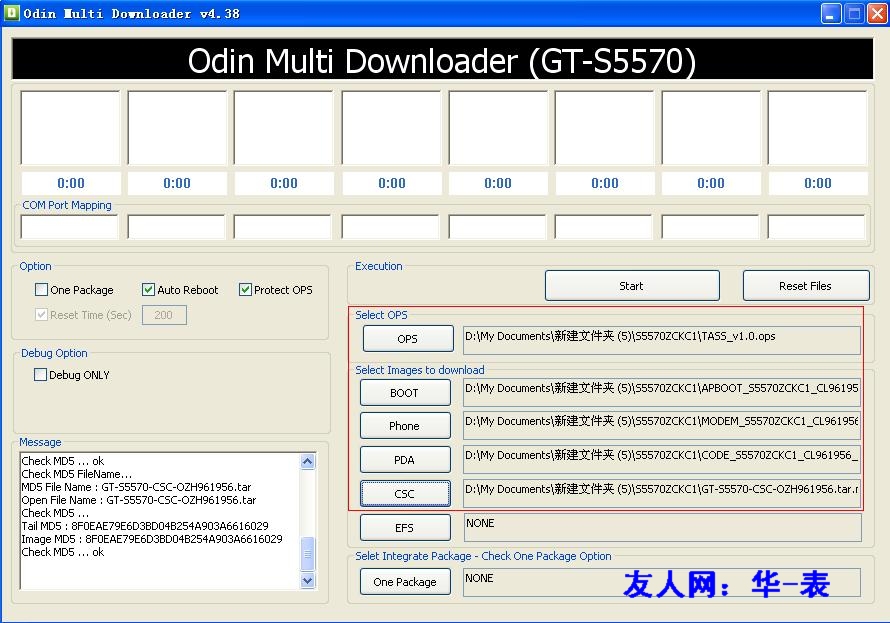
Task: Click the One Package file button
Action: 405,582
